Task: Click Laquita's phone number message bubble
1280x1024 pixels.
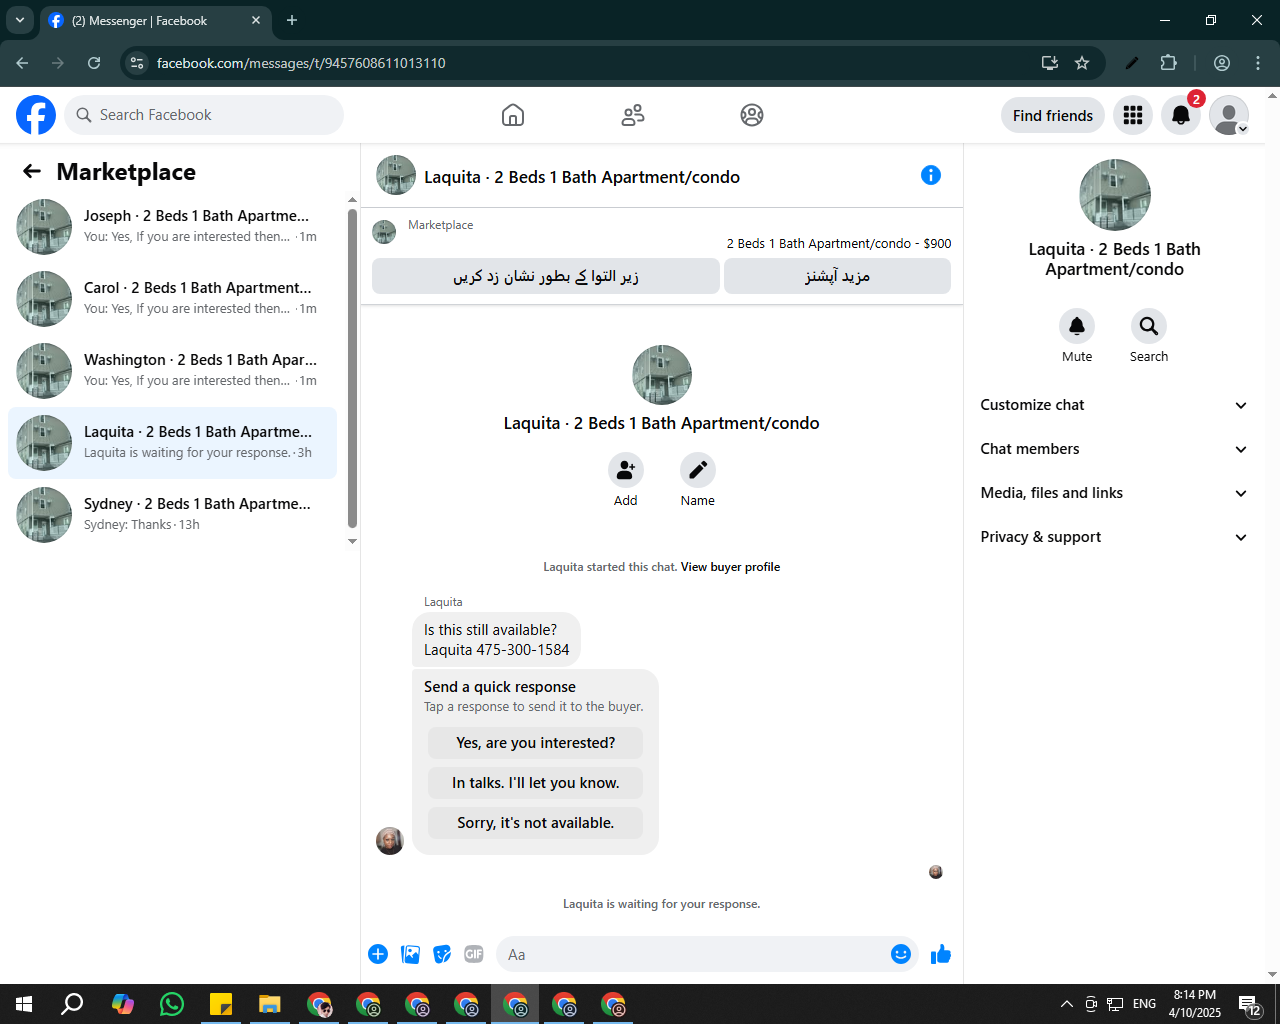Action: [496, 640]
